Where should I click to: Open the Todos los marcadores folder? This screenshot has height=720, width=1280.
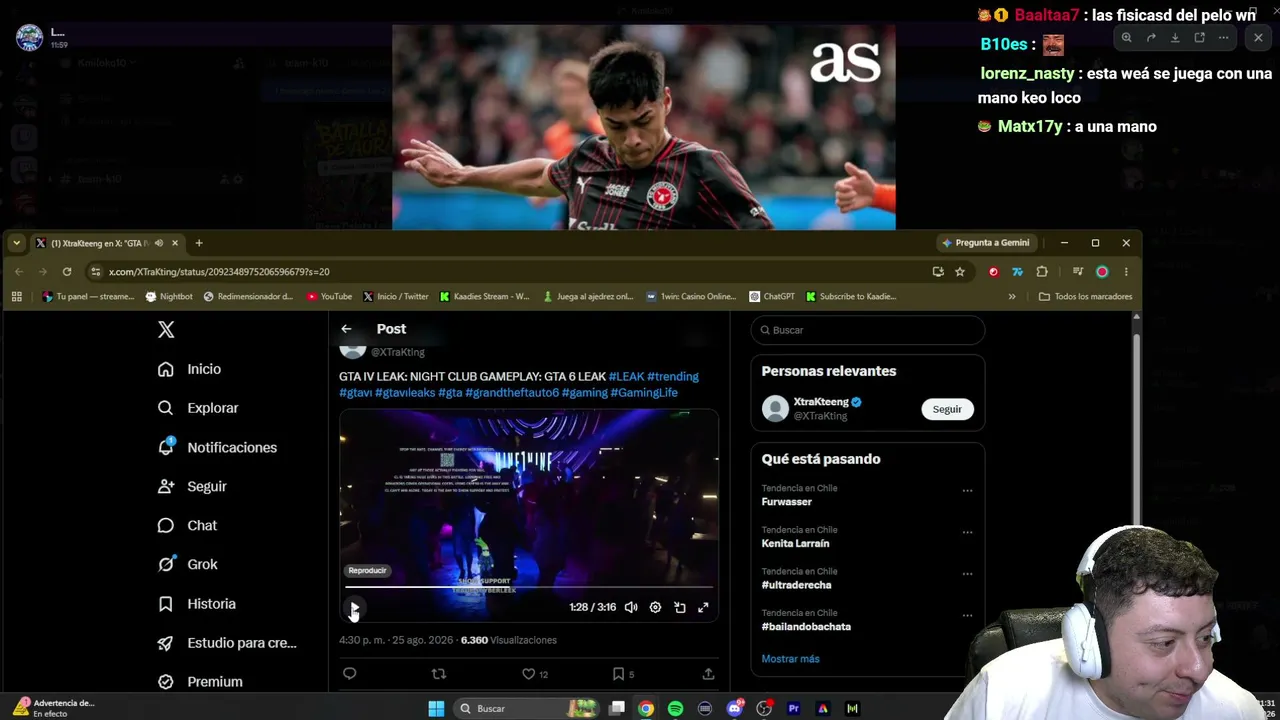pos(1085,297)
